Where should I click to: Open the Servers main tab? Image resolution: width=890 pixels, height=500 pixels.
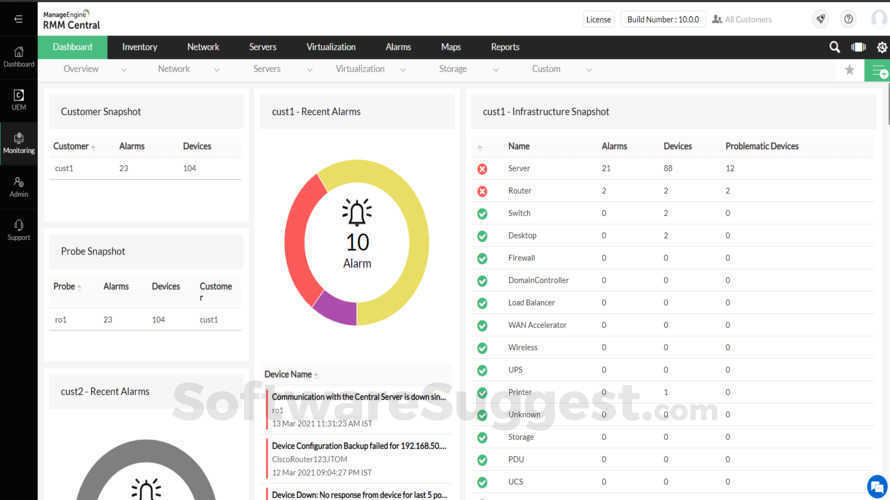pyautogui.click(x=263, y=47)
